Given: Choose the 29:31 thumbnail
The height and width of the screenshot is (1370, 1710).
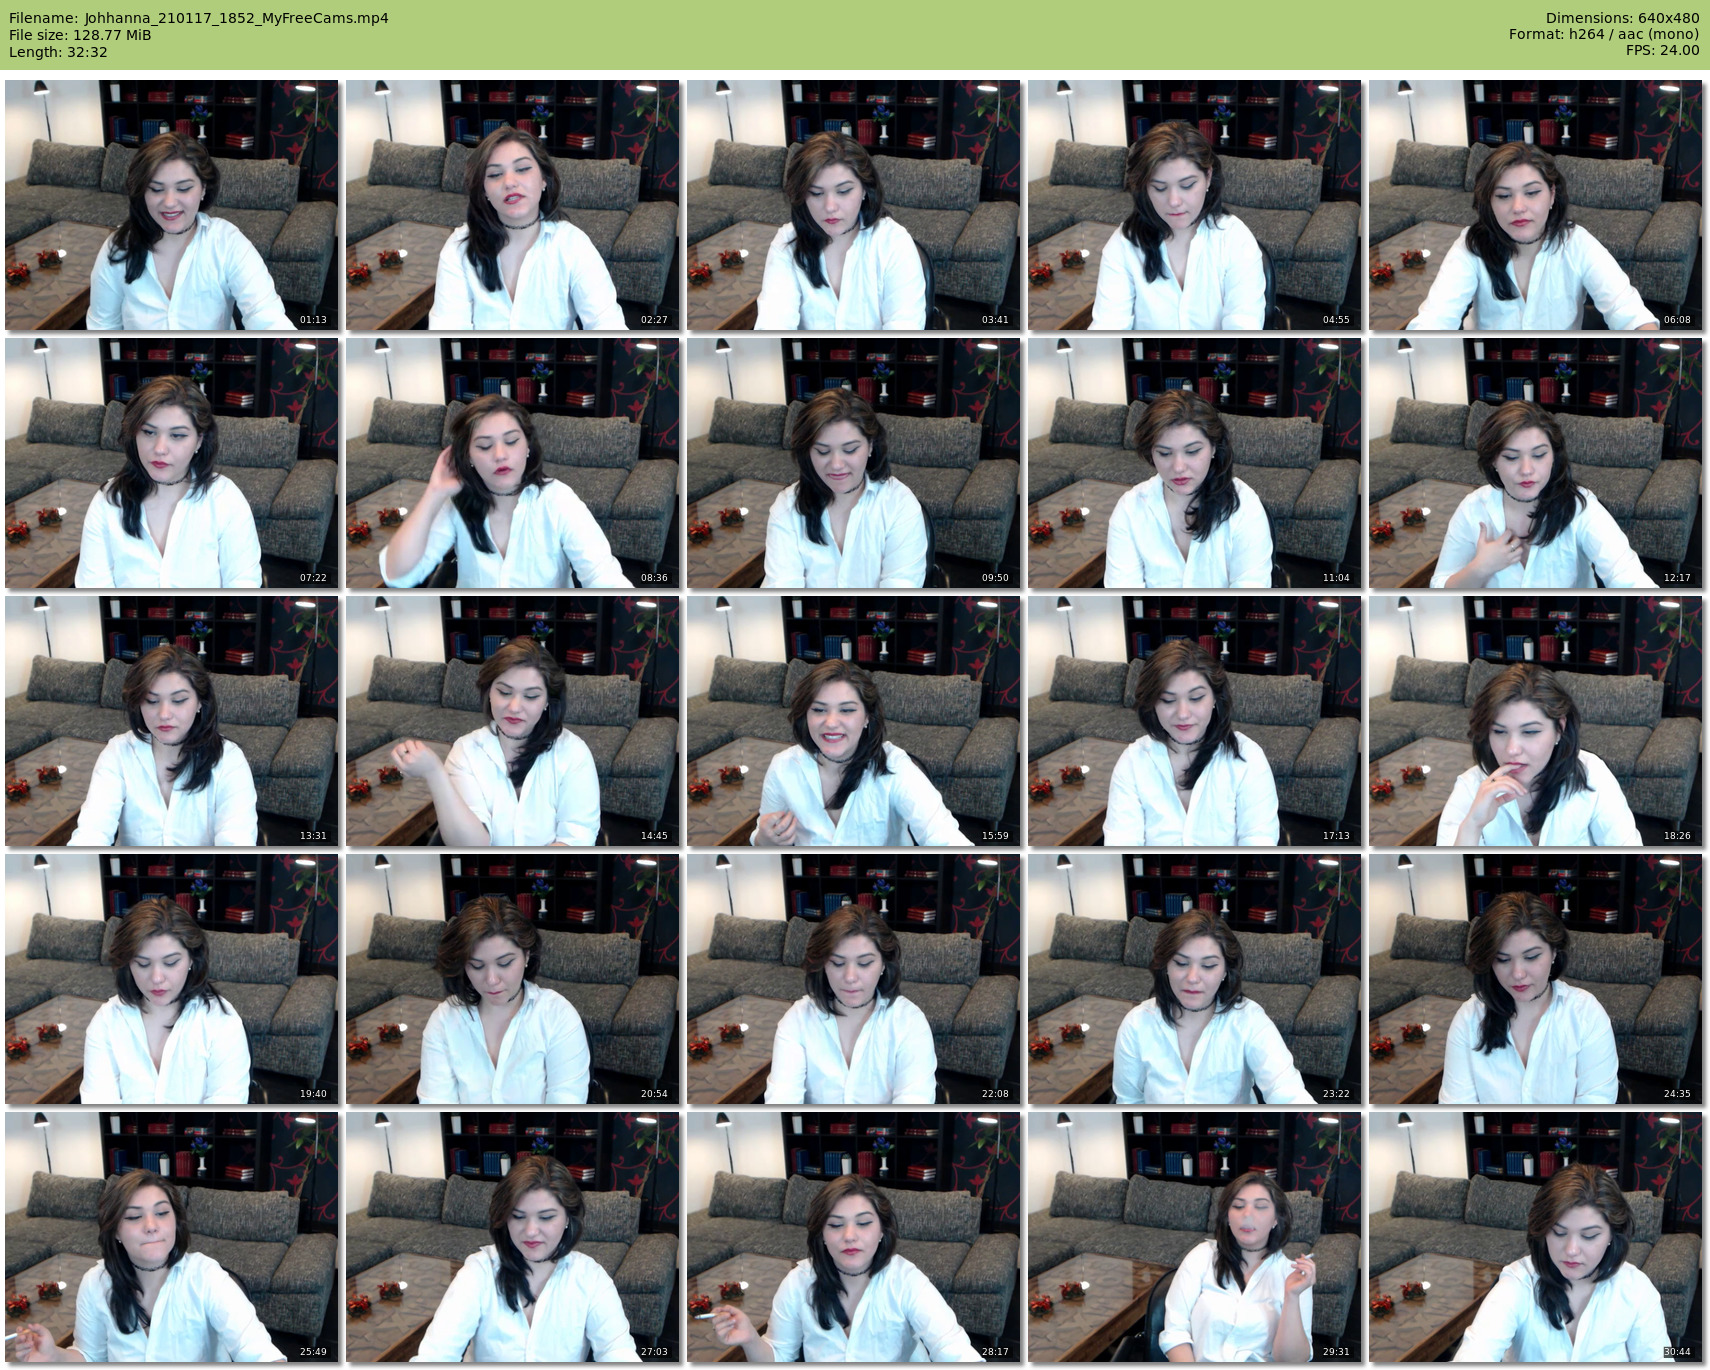Looking at the screenshot, I should [x=1194, y=1237].
